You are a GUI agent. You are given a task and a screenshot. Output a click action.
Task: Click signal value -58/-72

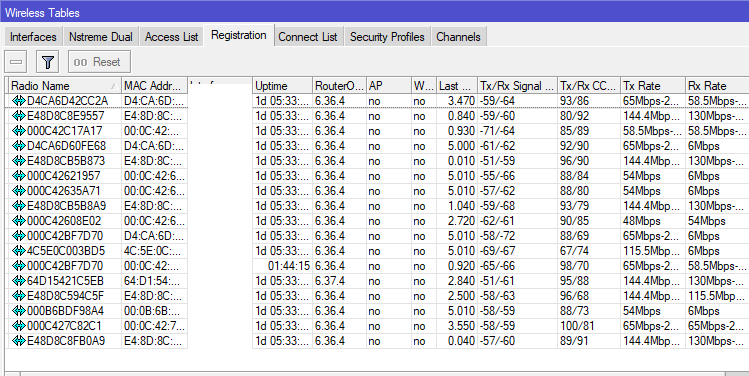tap(497, 236)
